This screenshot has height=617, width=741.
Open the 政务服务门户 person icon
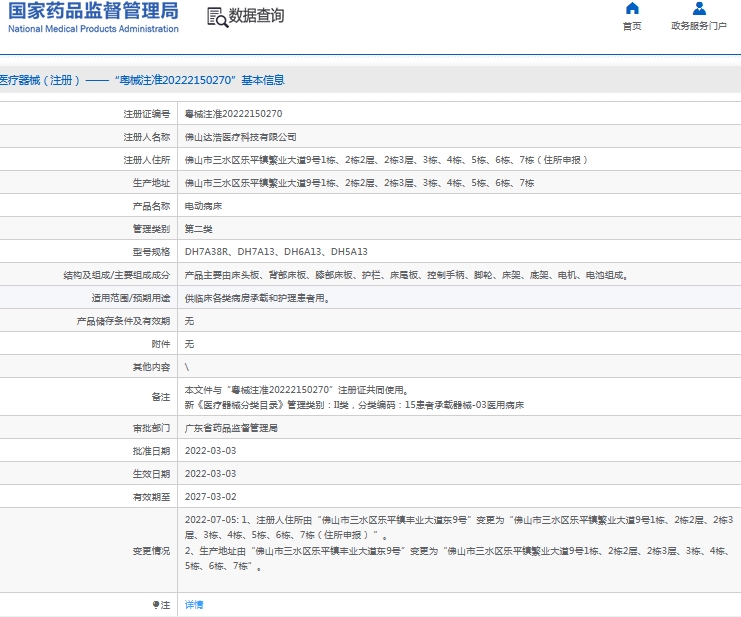pyautogui.click(x=699, y=9)
